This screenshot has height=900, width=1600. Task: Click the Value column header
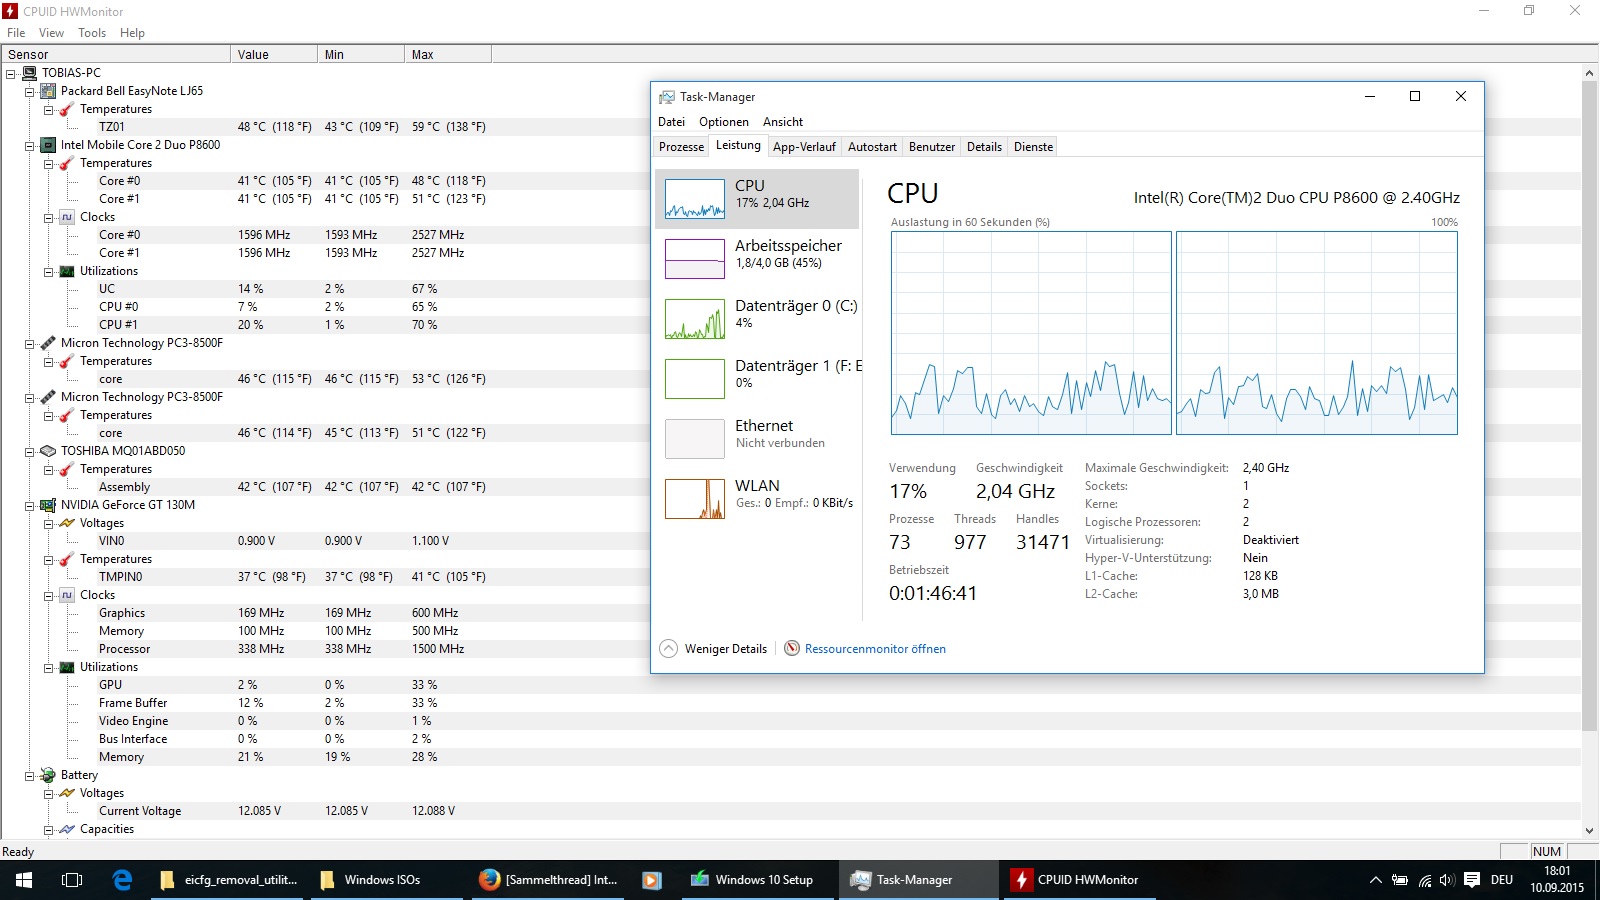pyautogui.click(x=274, y=55)
